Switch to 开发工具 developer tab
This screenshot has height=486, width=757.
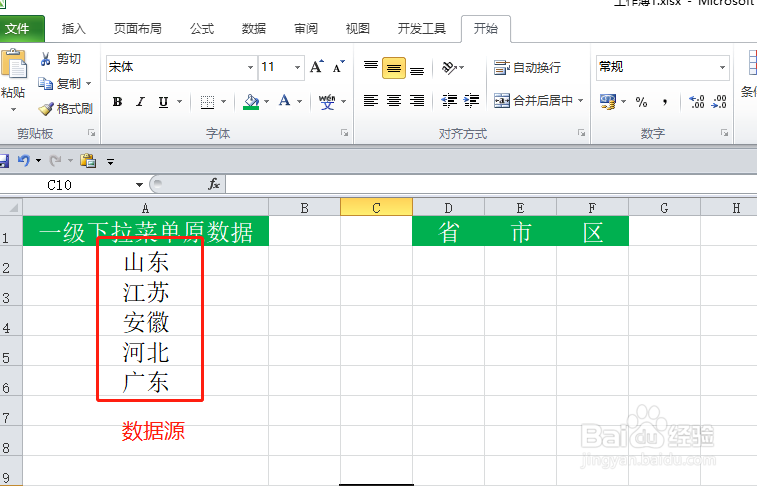click(x=421, y=29)
